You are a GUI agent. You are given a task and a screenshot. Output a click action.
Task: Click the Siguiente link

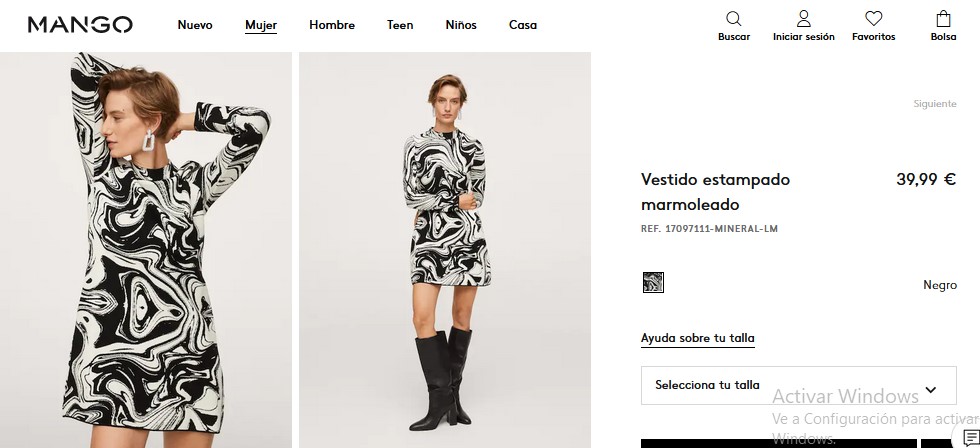pyautogui.click(x=934, y=104)
